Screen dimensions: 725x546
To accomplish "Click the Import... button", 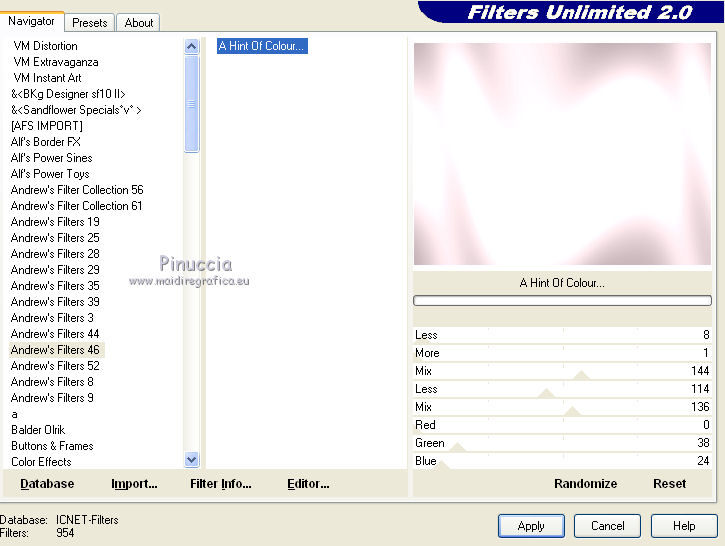I will point(134,484).
